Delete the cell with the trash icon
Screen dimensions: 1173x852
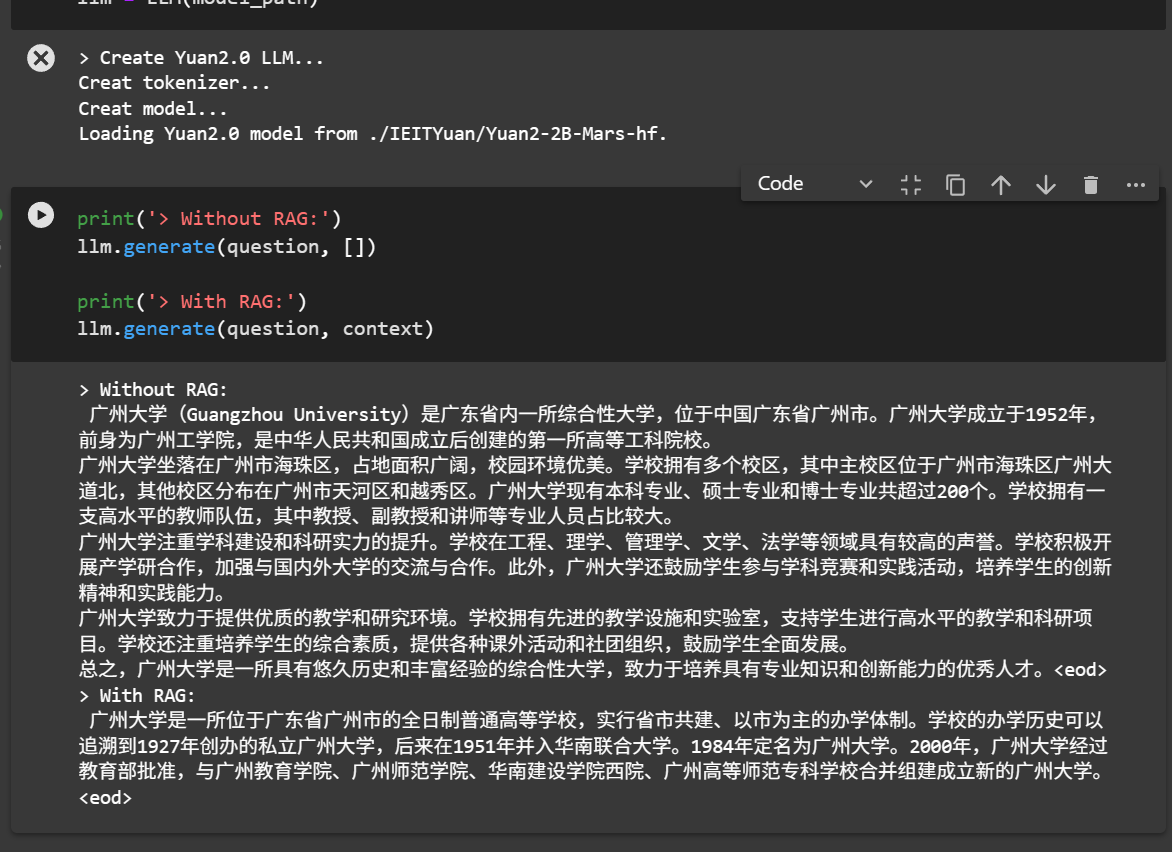[1091, 184]
